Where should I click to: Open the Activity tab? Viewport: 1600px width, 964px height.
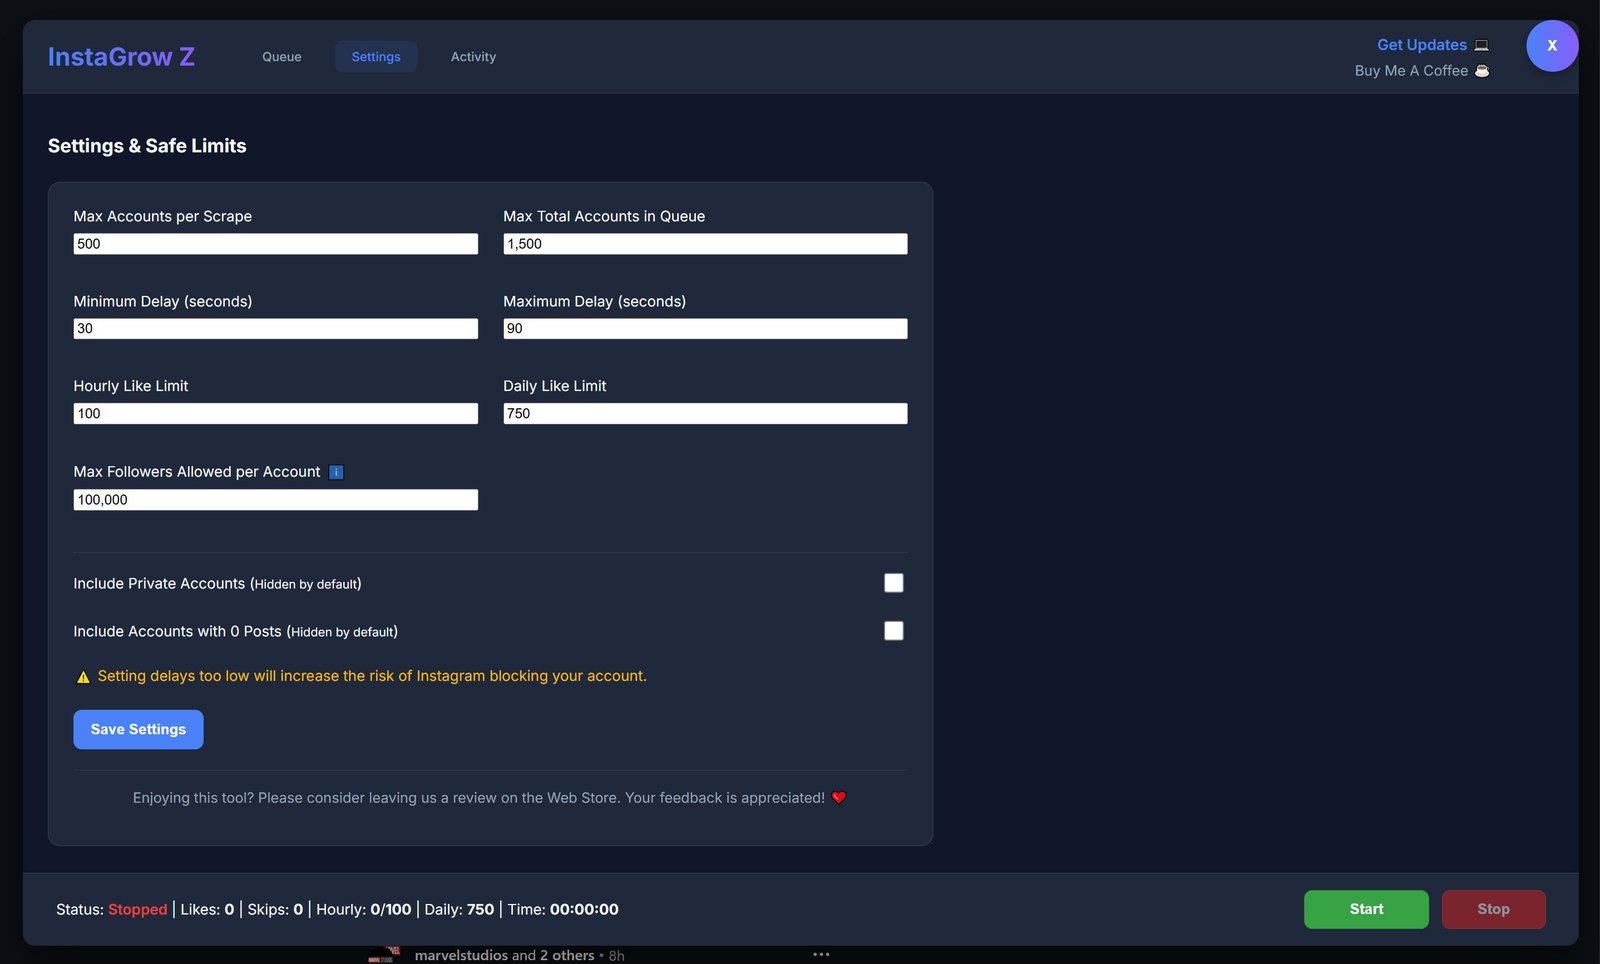[x=473, y=56]
